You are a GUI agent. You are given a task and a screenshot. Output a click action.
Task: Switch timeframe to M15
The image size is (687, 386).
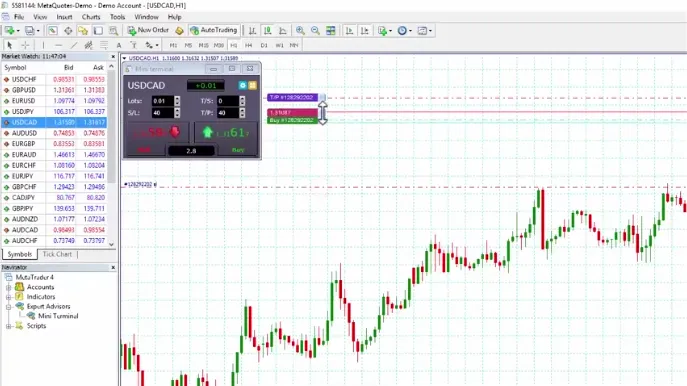203,45
